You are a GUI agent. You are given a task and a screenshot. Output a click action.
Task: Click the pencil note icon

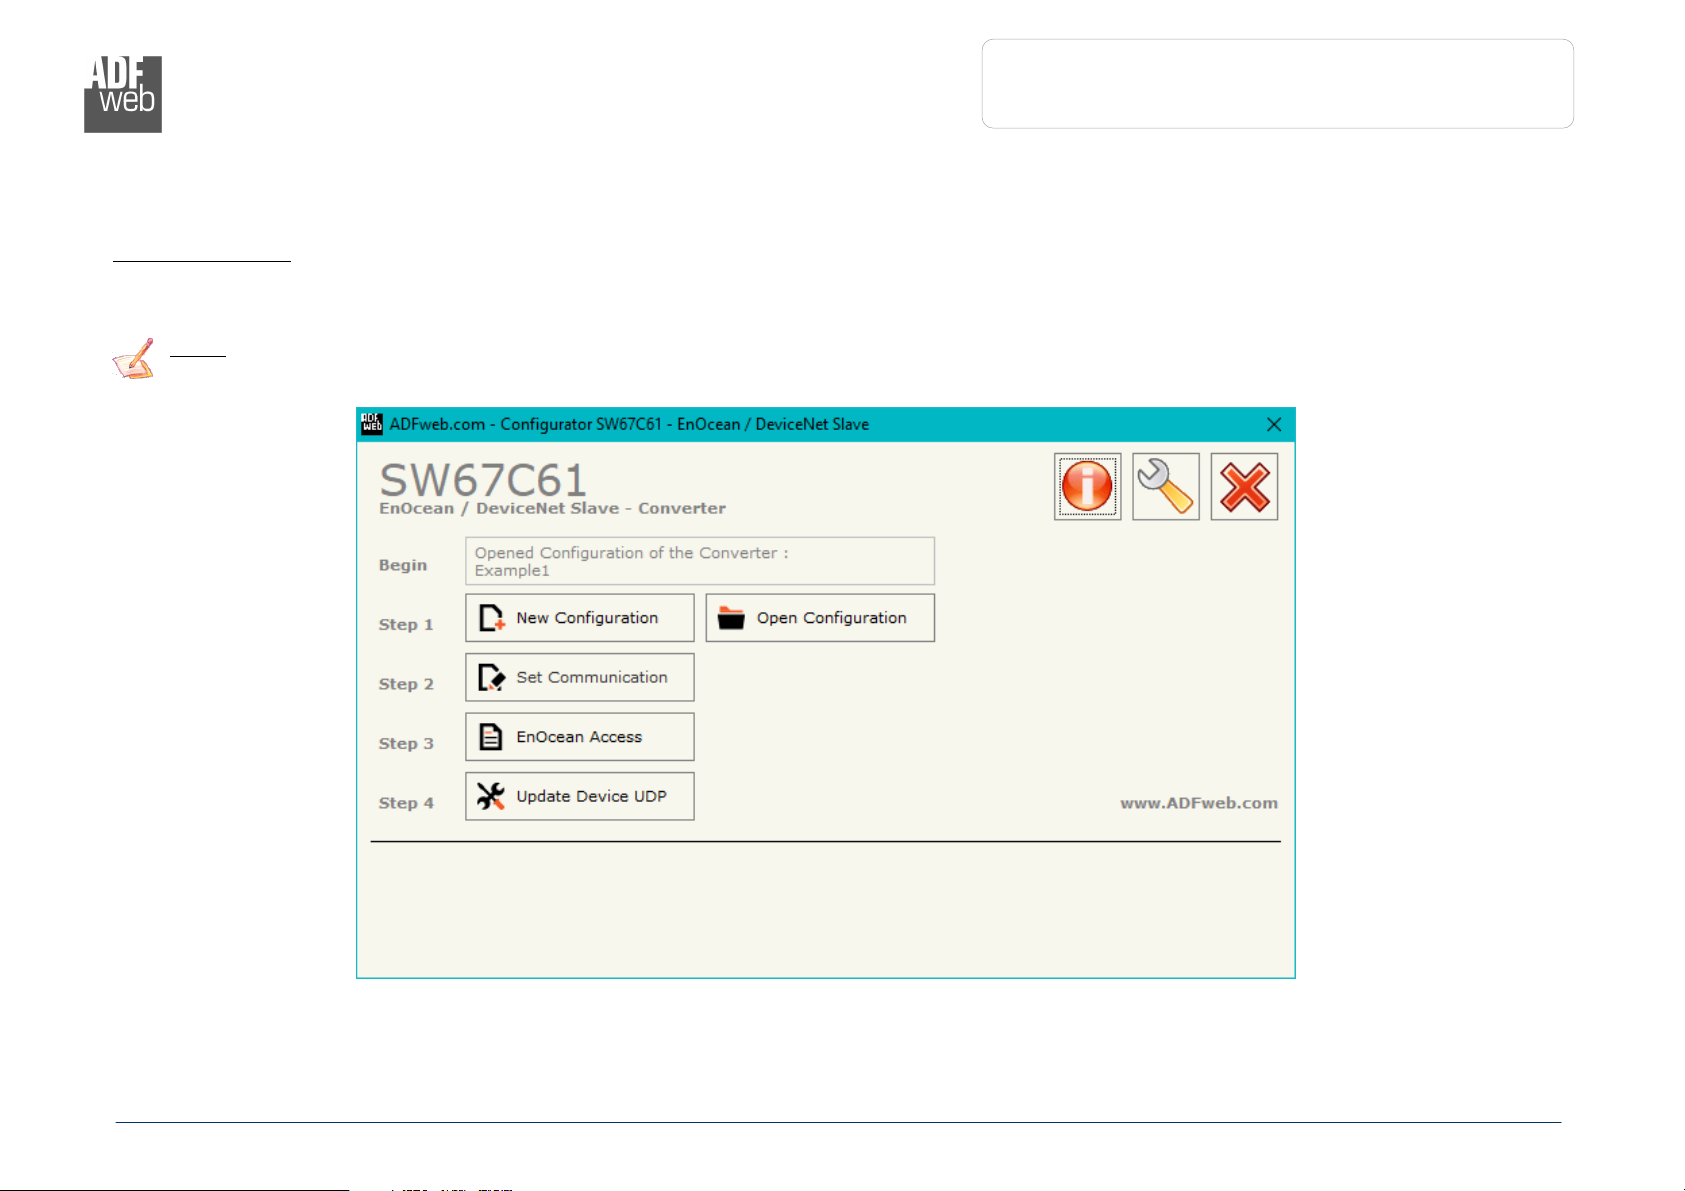(134, 359)
